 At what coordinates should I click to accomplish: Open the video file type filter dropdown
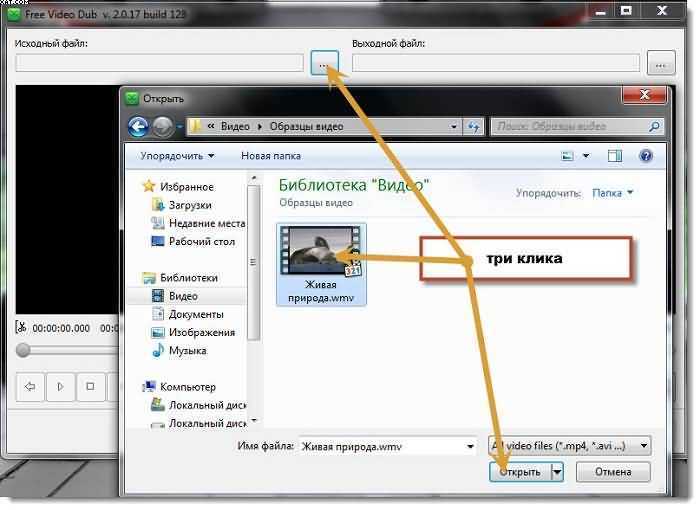tap(569, 446)
